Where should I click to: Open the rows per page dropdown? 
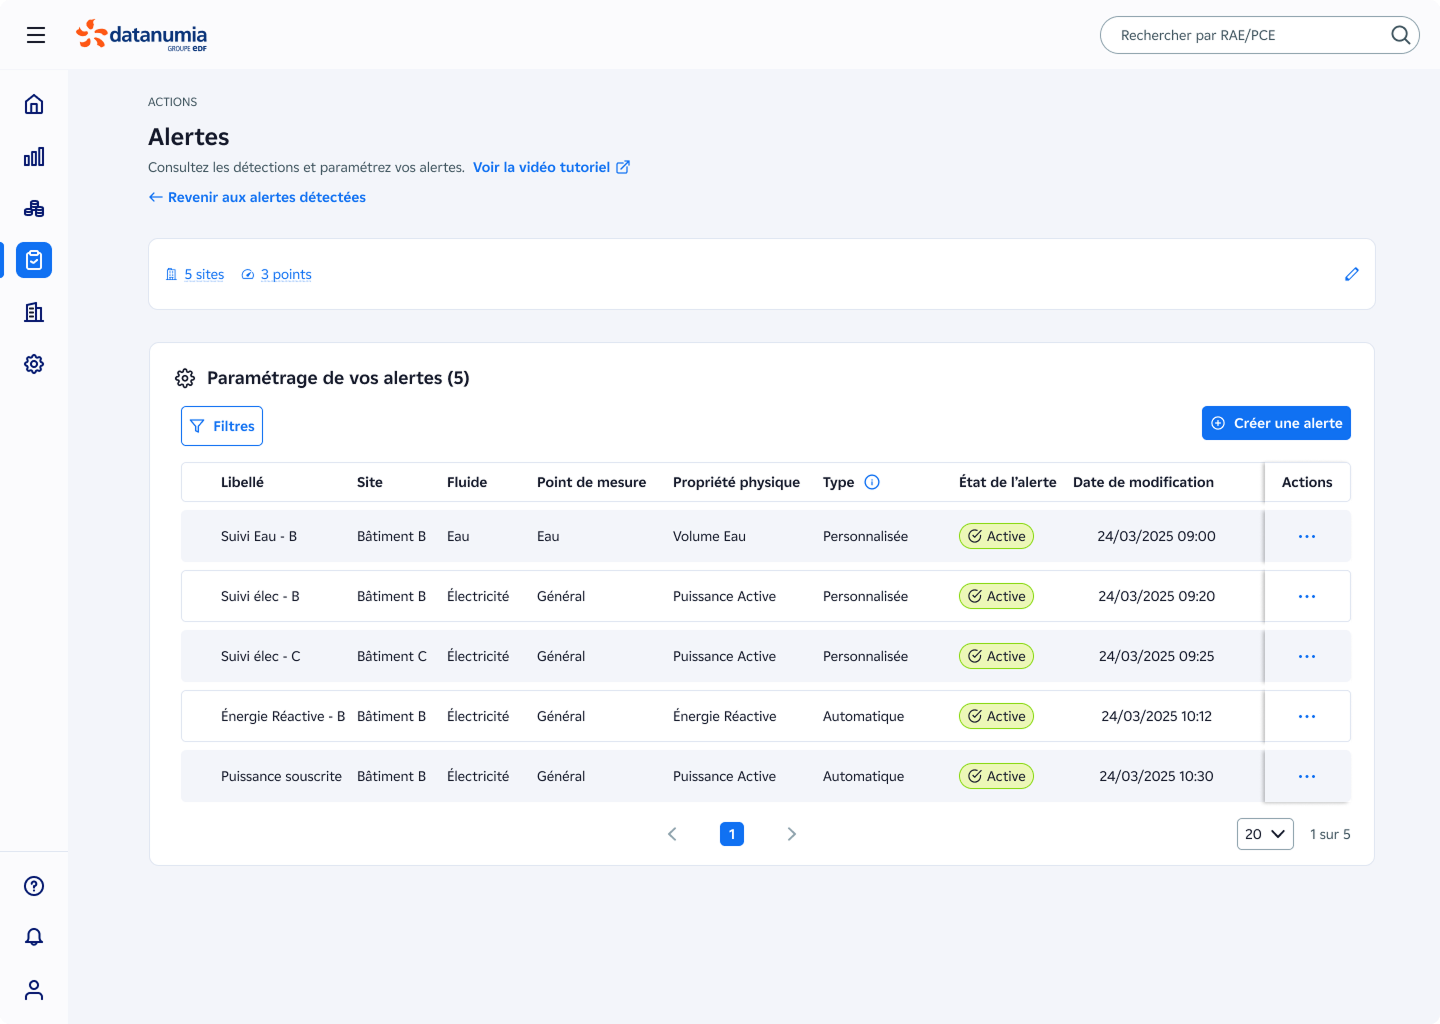coord(1265,834)
